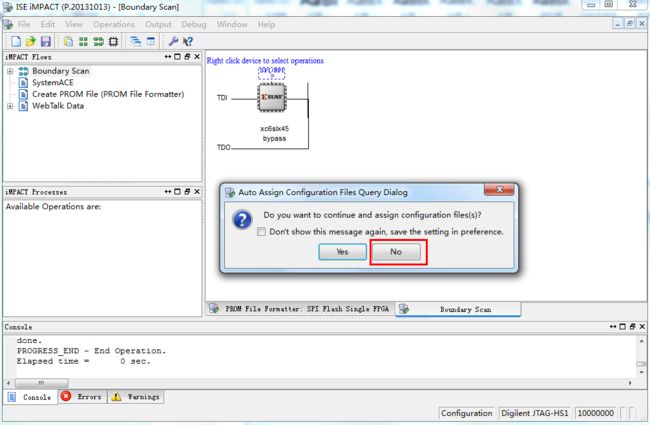Restore the inner Boundary Scan document window
Viewport: 650px width, 425px height.
[x=630, y=24]
